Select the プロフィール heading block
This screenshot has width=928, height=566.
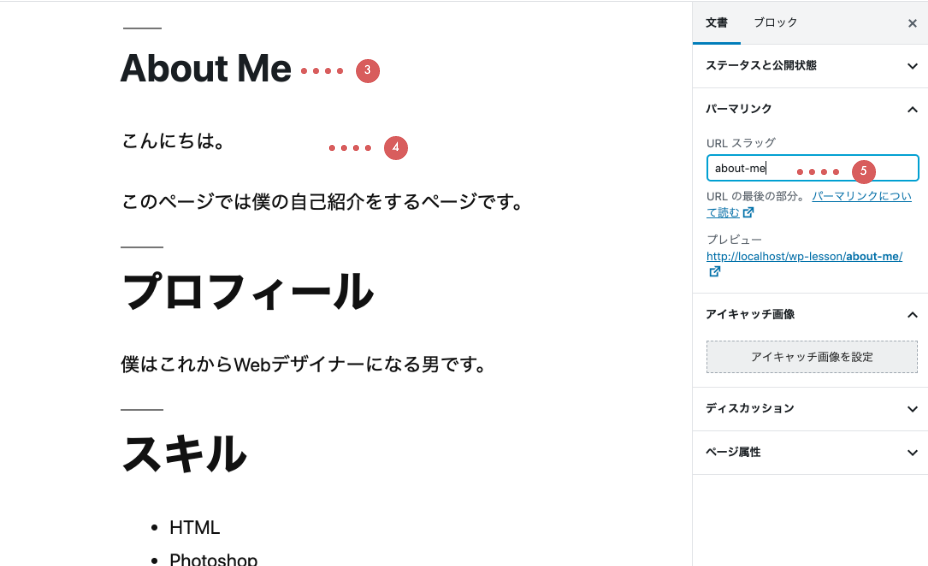tap(247, 292)
